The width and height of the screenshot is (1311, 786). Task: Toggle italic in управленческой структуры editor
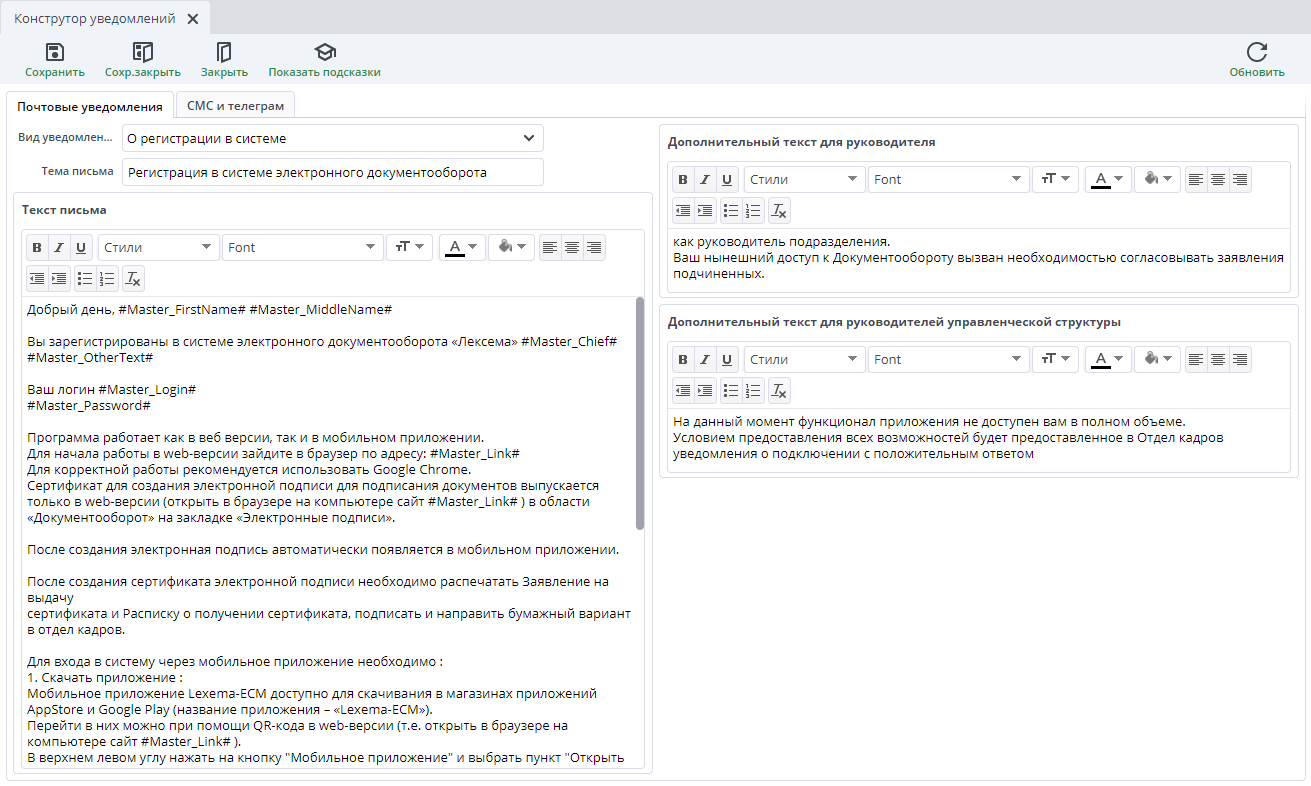(x=705, y=360)
